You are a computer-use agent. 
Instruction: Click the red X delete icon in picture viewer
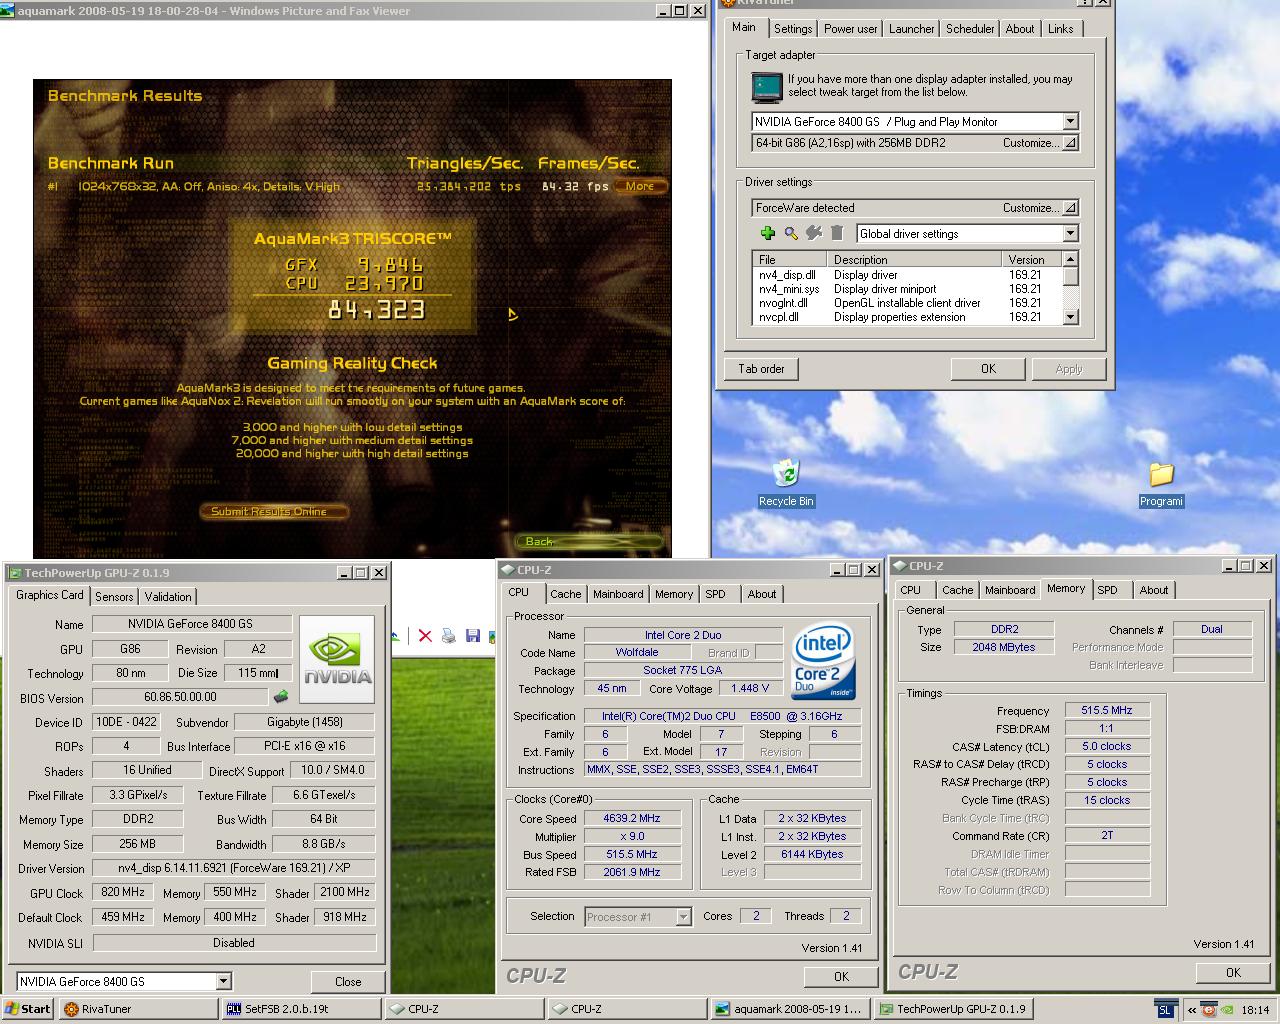[425, 636]
